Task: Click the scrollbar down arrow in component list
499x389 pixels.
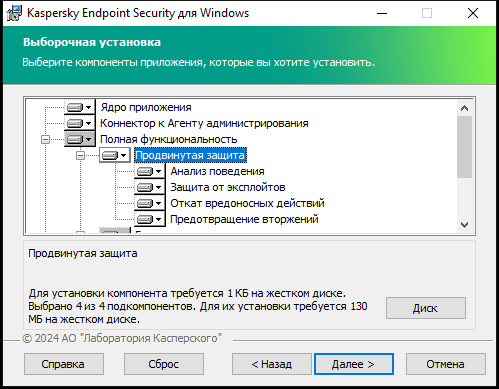Action: [x=464, y=225]
